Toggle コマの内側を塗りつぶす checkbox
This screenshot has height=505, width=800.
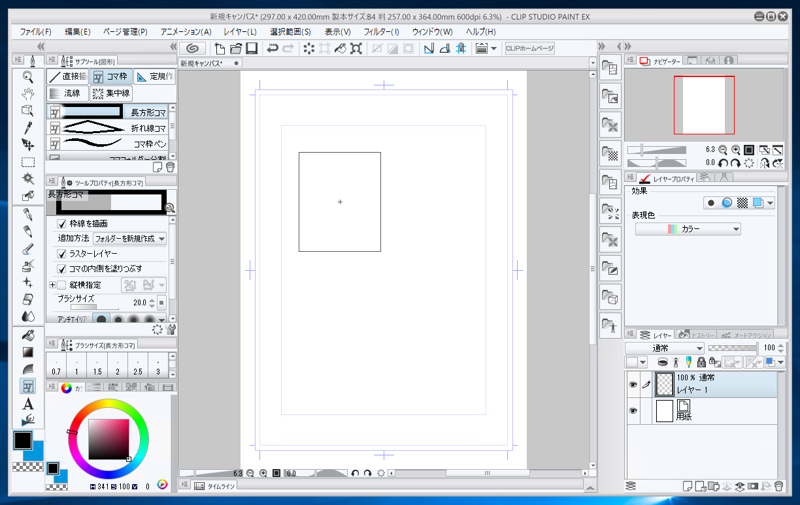tap(62, 268)
